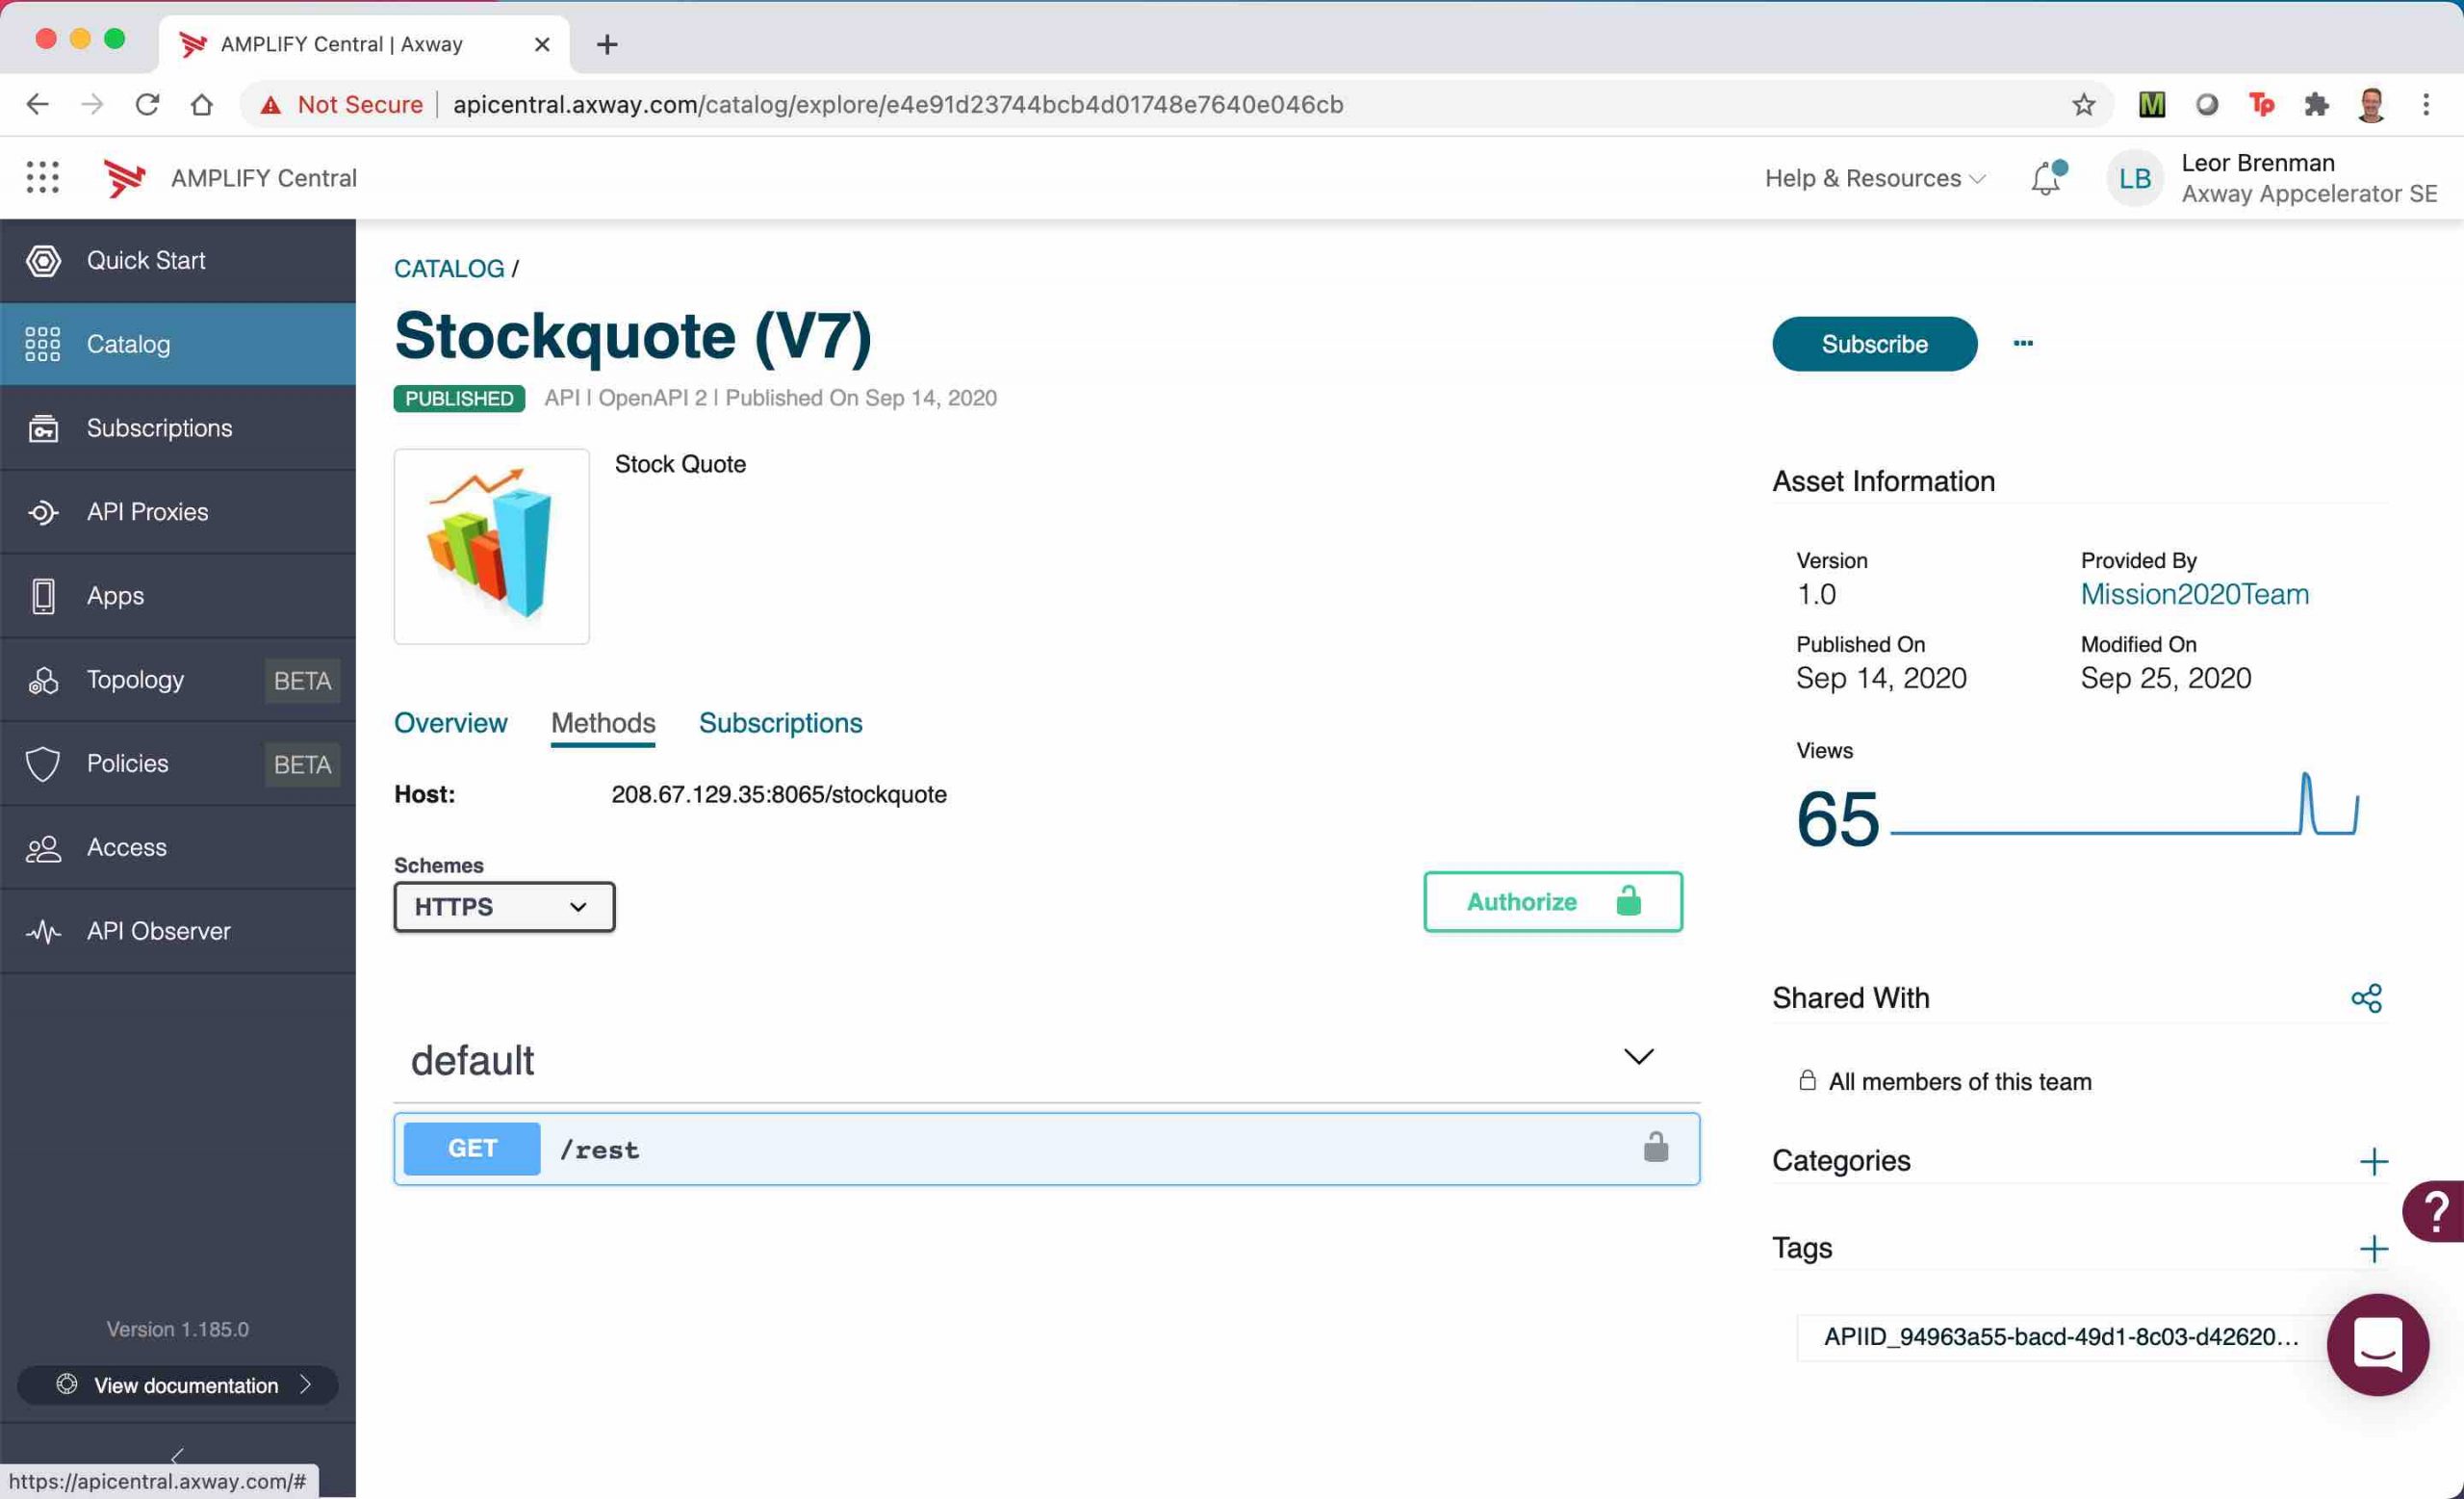Close the AMPLIFY Central tab
The height and width of the screenshot is (1499, 2464).
541,44
